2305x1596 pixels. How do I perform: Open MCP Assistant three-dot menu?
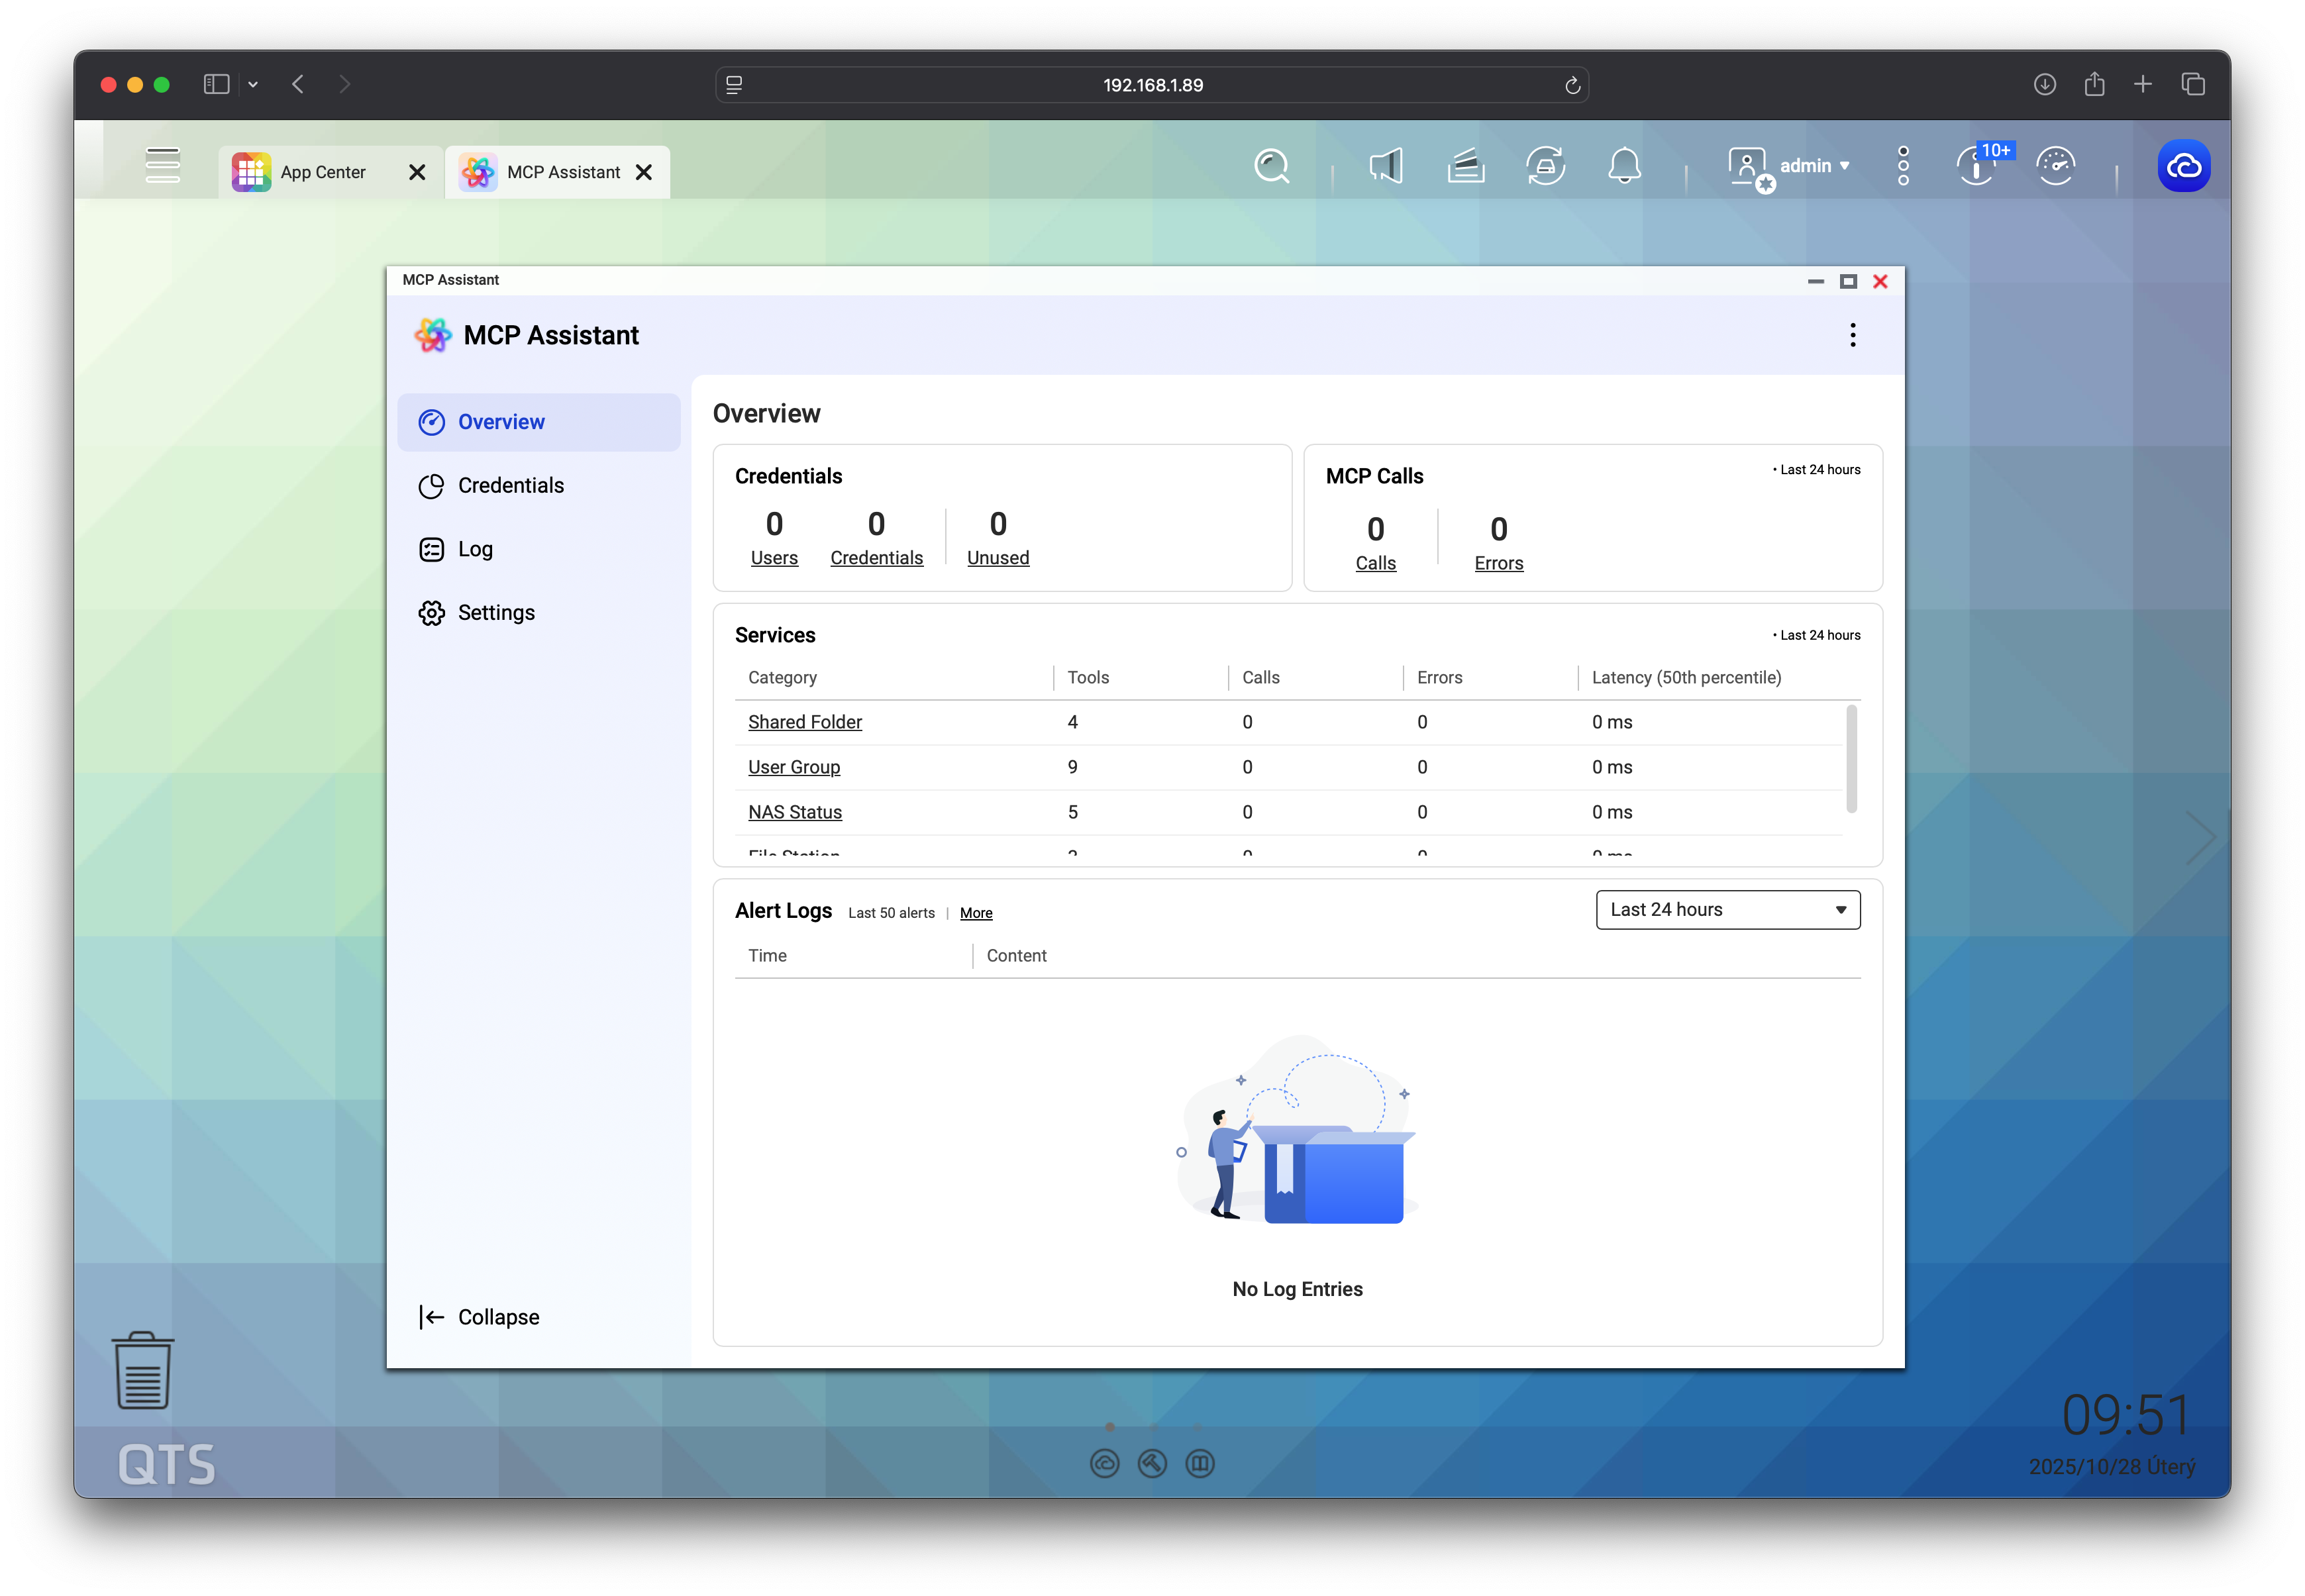click(x=1852, y=335)
